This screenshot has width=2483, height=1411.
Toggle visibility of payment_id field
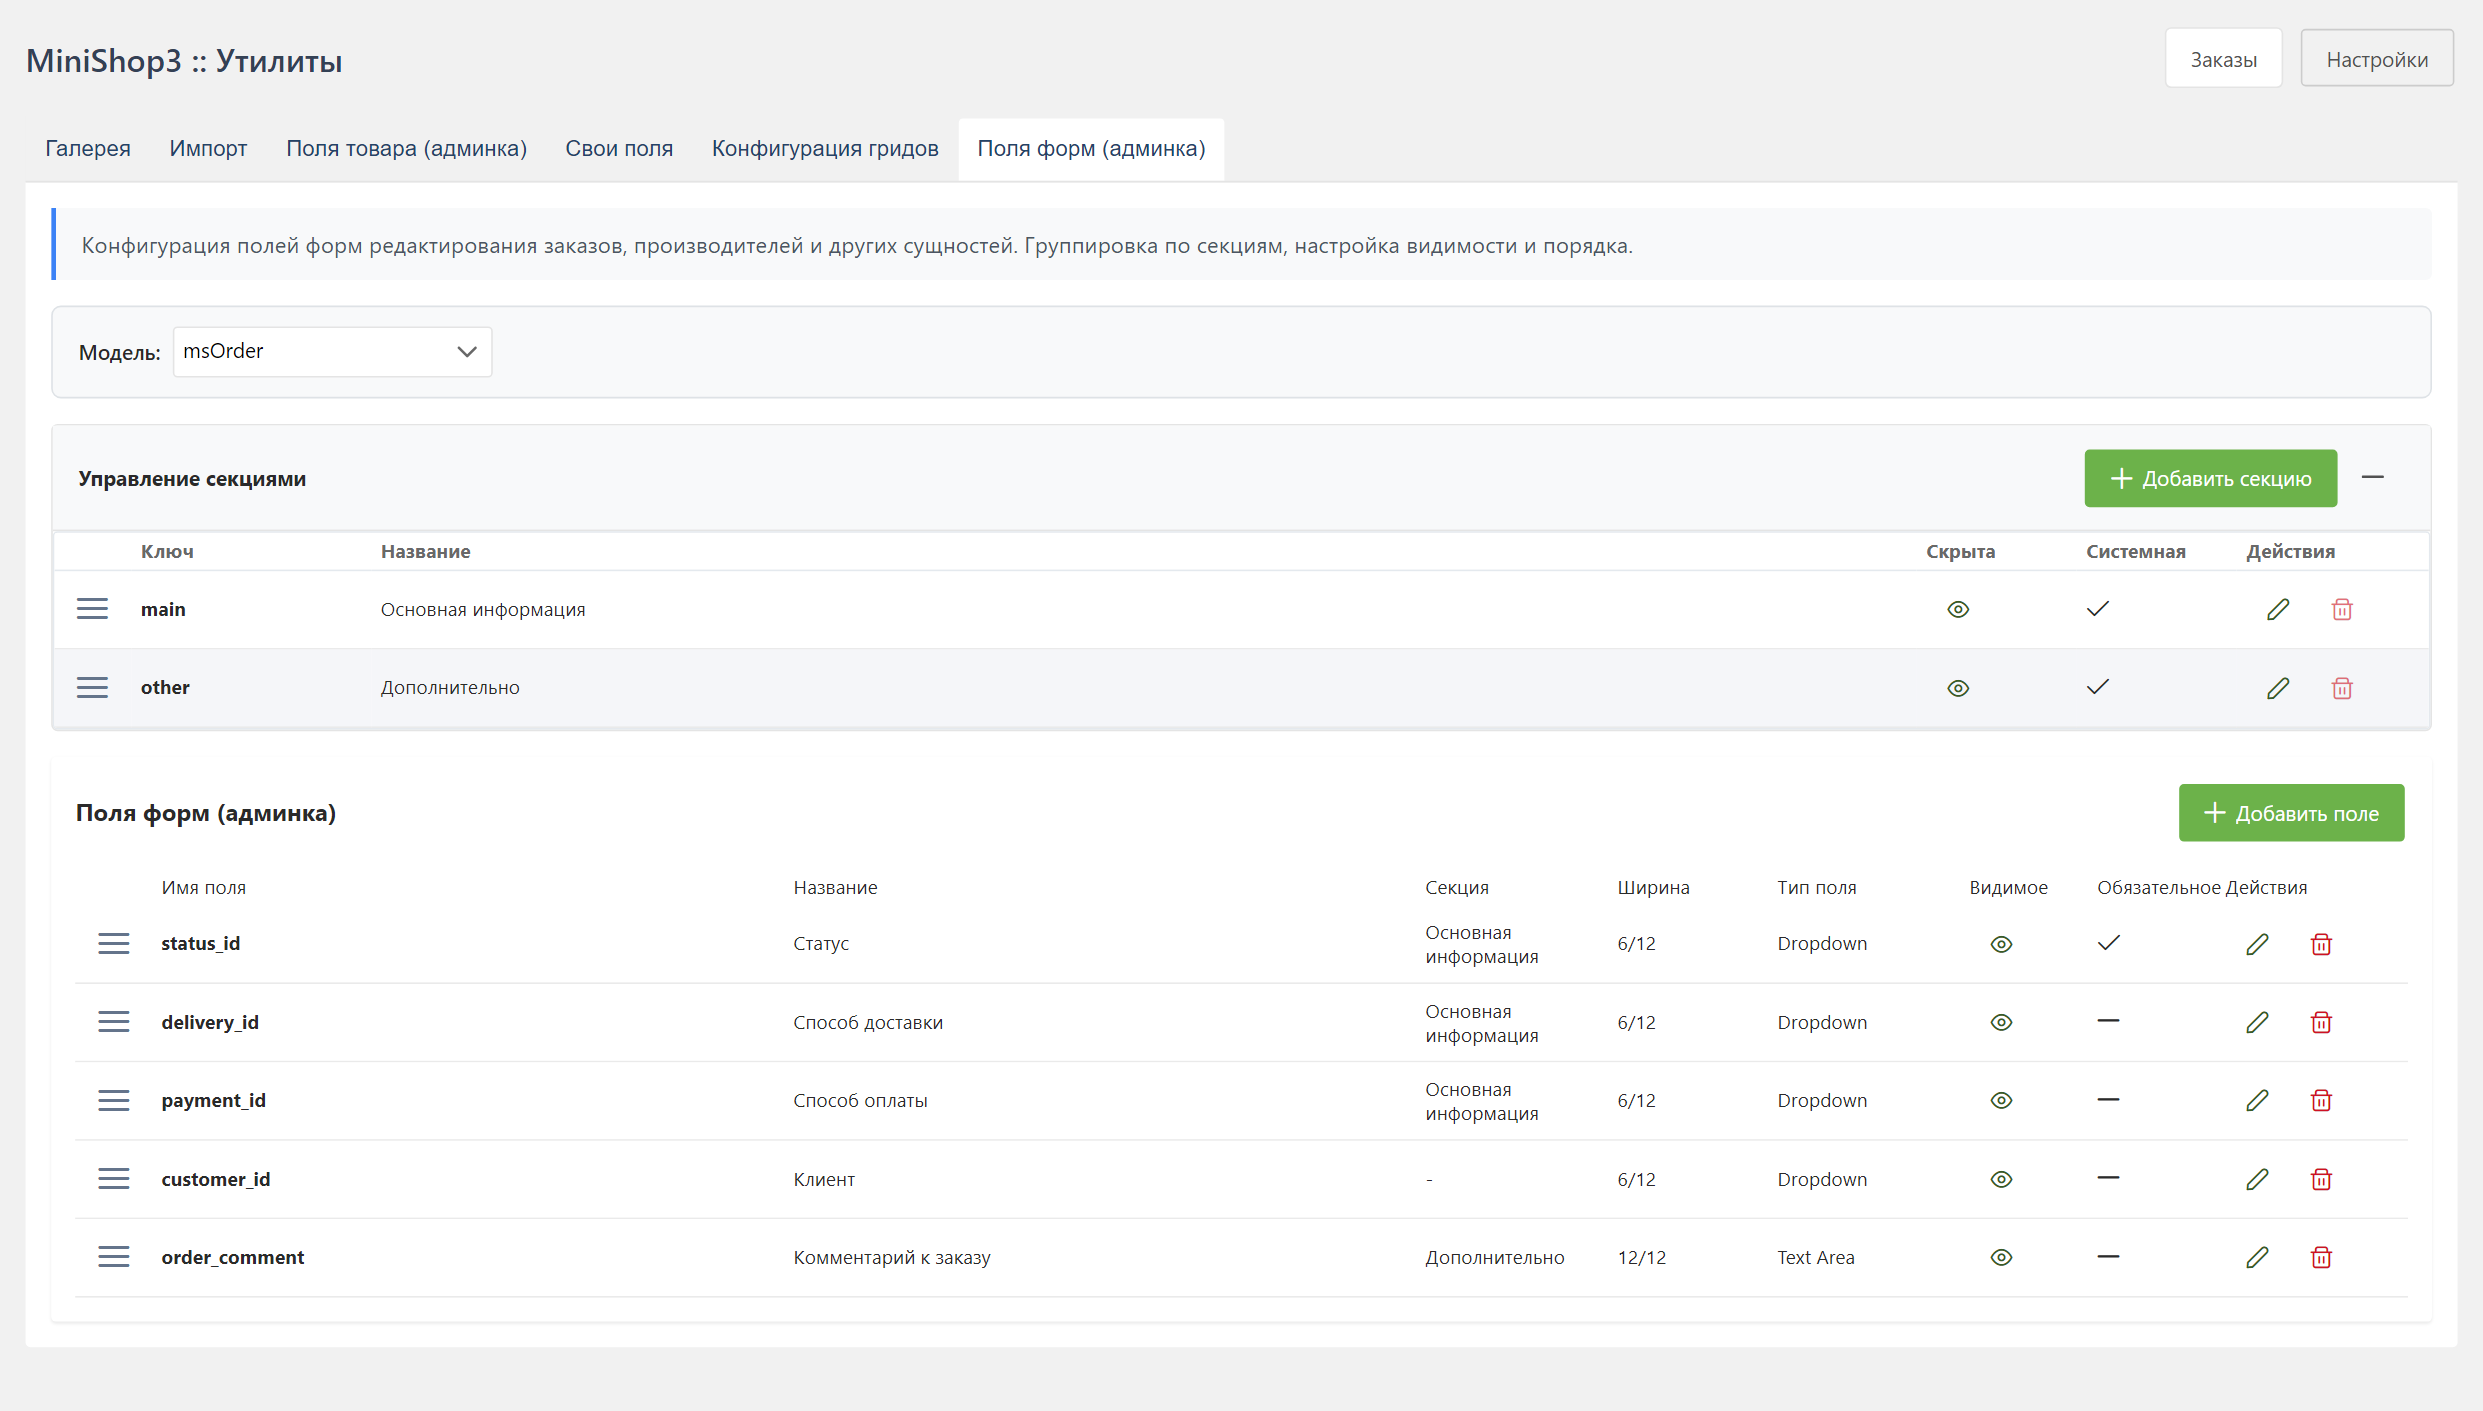point(2001,1100)
